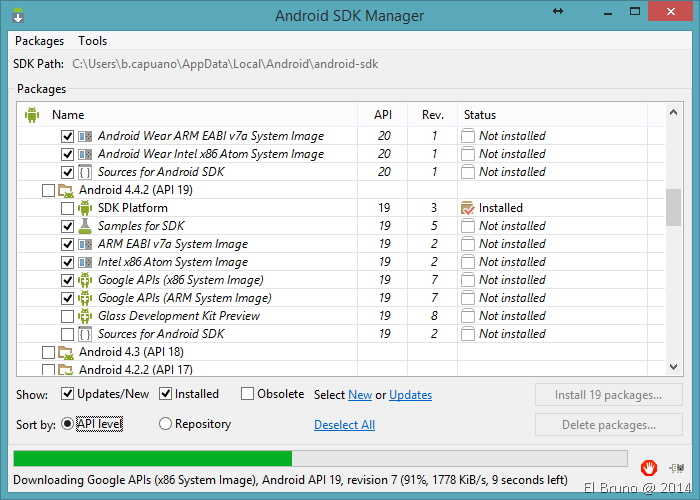Click the Android robot icon in Name header
This screenshot has height=500, width=700.
(x=31, y=115)
